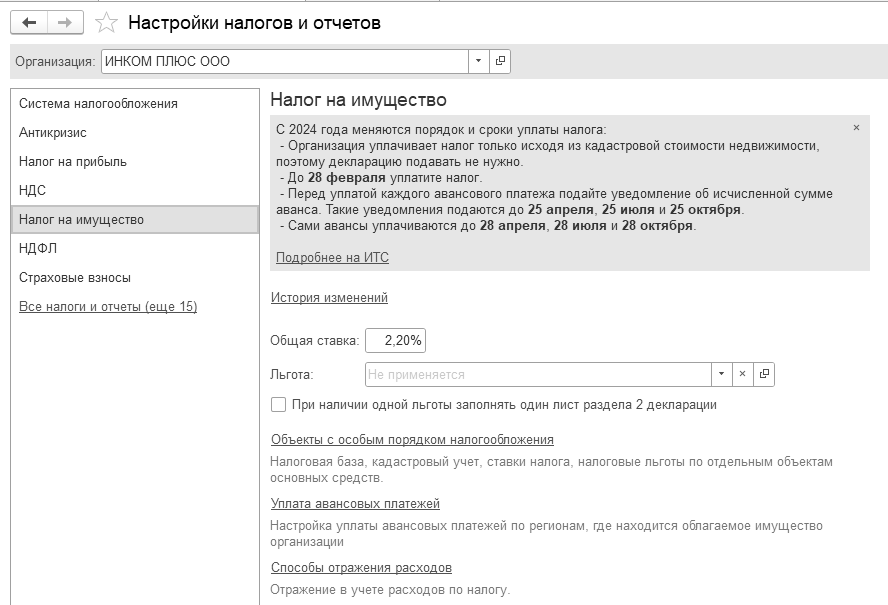Expand the Льгота dropdown list
Screen dimensions: 888x605
[721, 374]
